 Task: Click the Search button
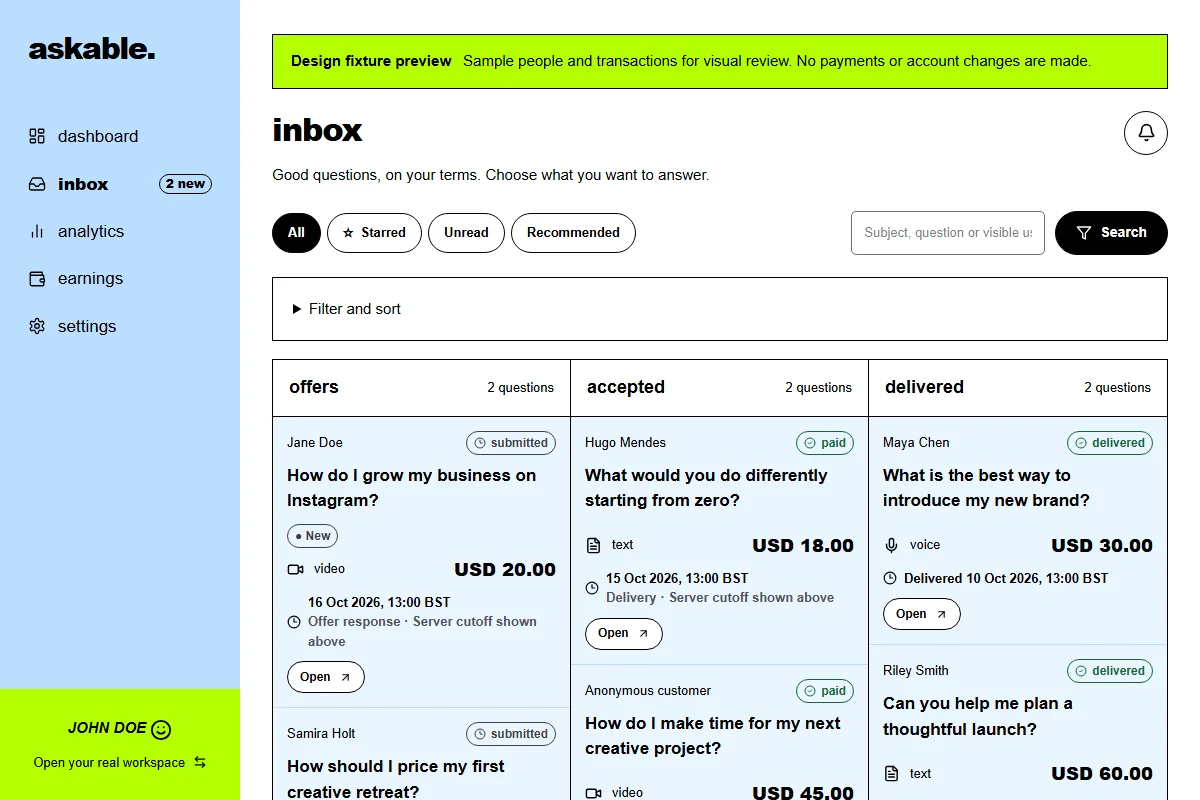(x=1111, y=233)
